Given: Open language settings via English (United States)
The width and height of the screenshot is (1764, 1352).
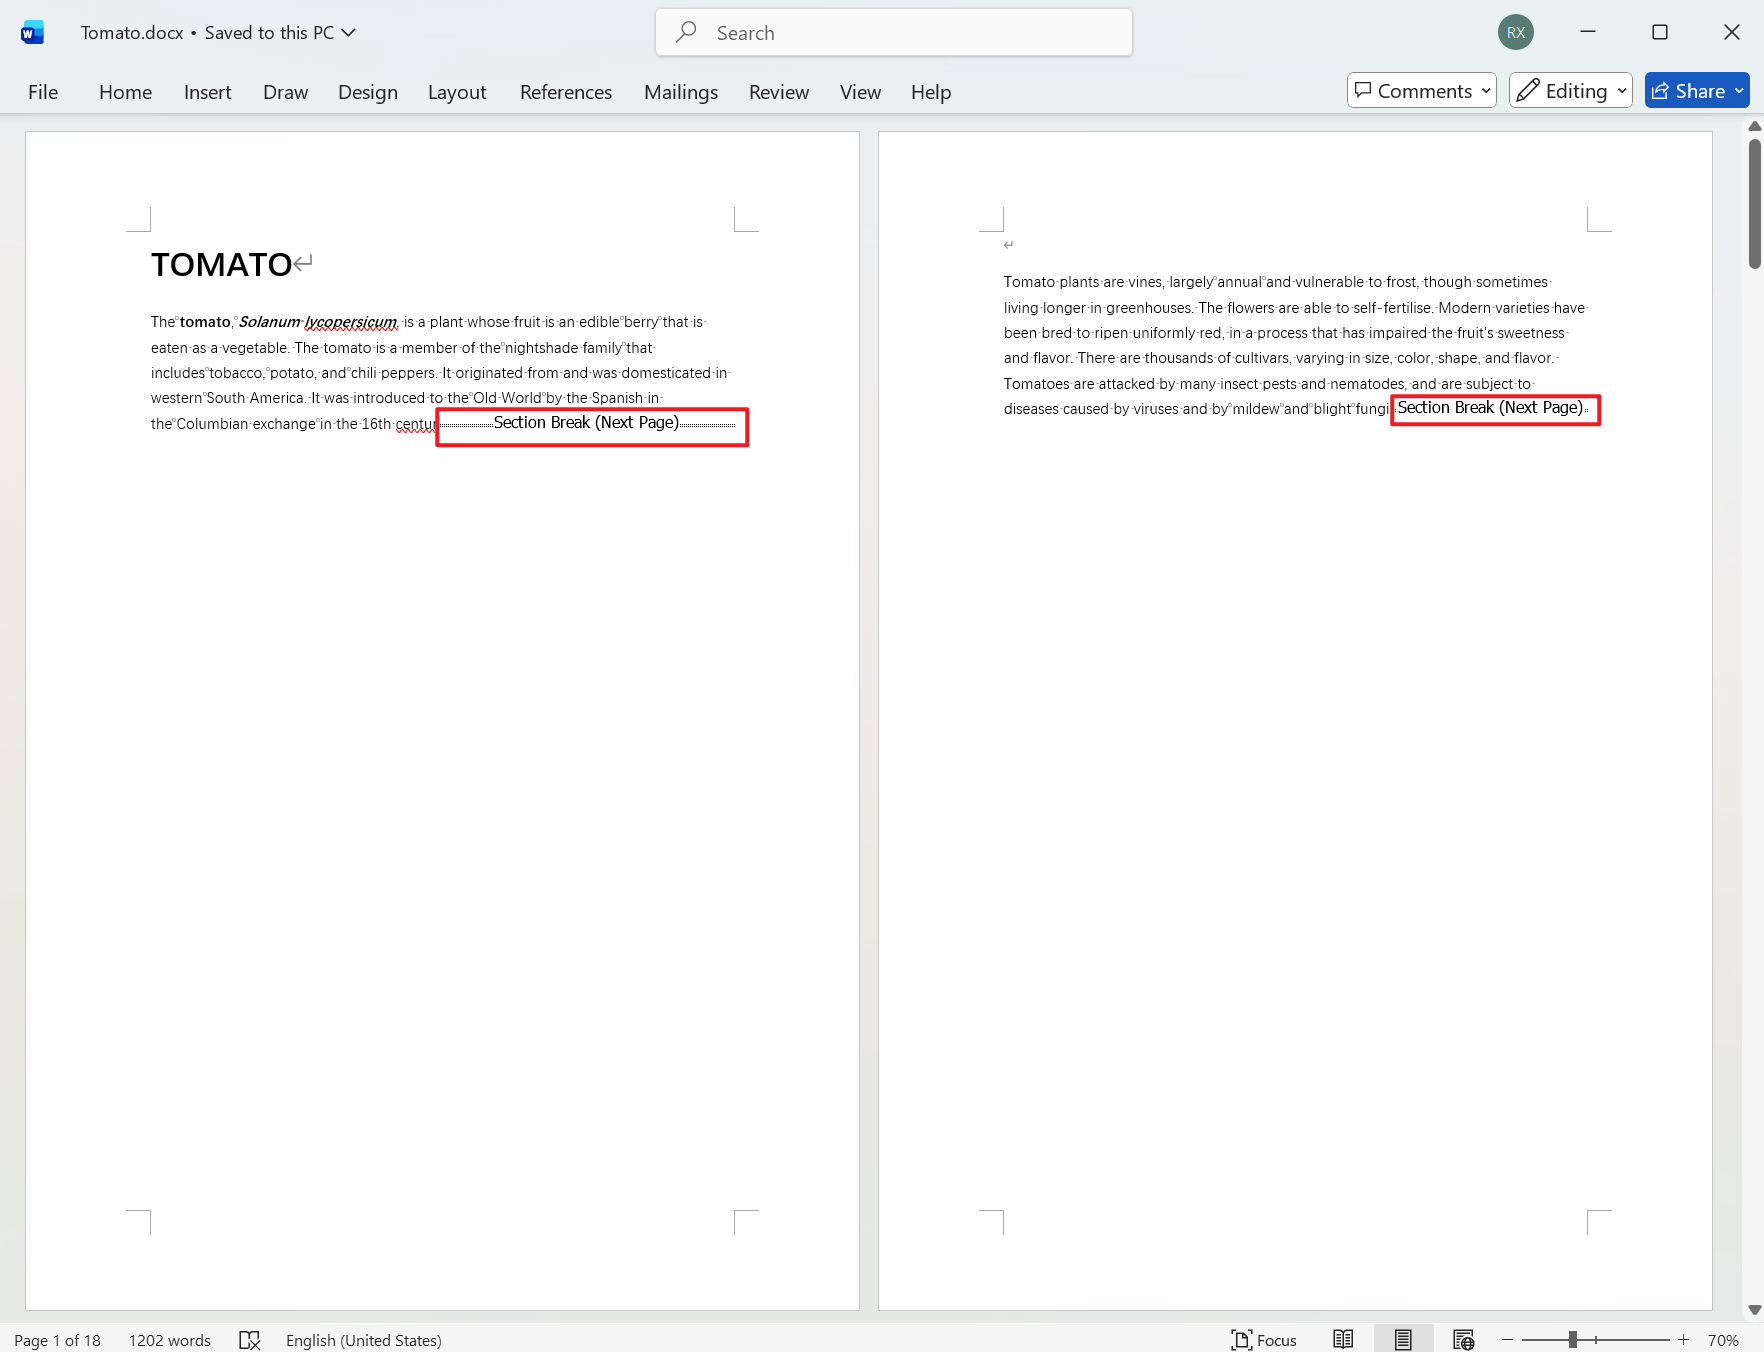Looking at the screenshot, I should tap(363, 1340).
